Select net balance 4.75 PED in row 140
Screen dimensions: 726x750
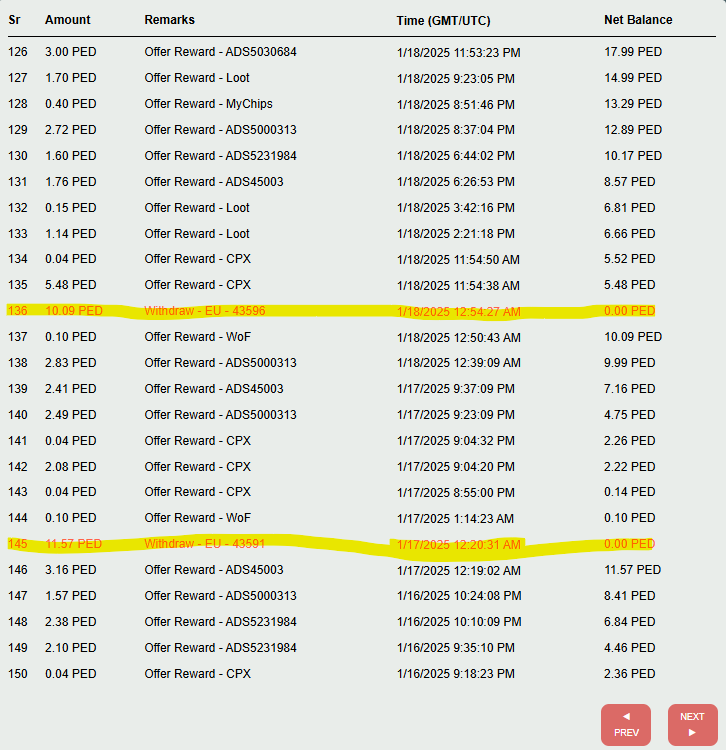[x=629, y=415]
